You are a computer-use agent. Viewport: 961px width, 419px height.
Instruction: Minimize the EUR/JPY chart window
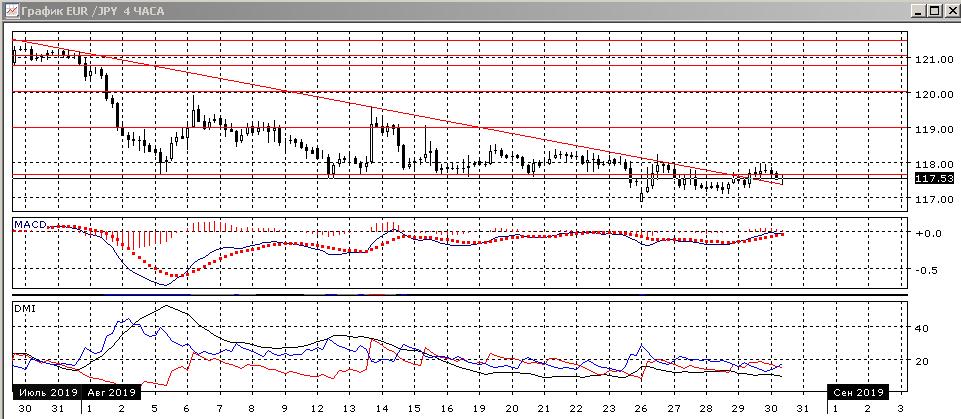point(918,10)
